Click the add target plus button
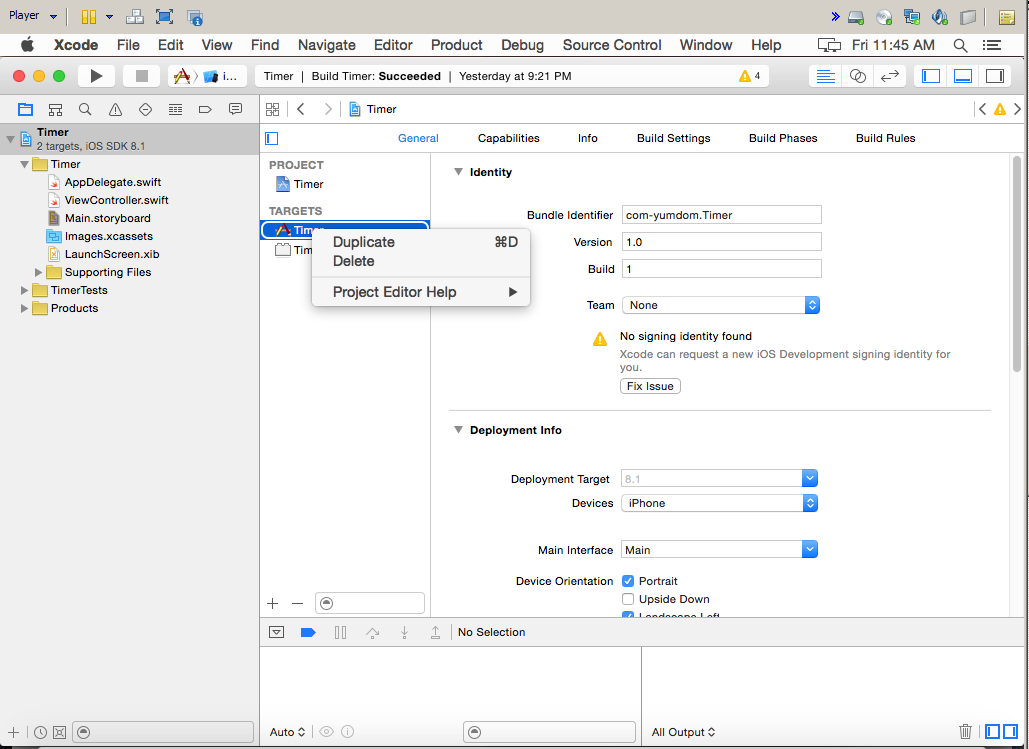 [x=273, y=604]
